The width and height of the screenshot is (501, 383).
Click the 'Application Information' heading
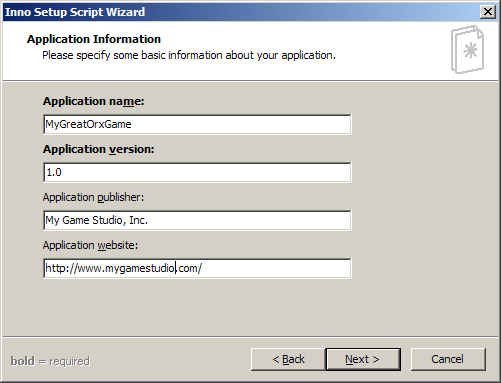pyautogui.click(x=94, y=39)
